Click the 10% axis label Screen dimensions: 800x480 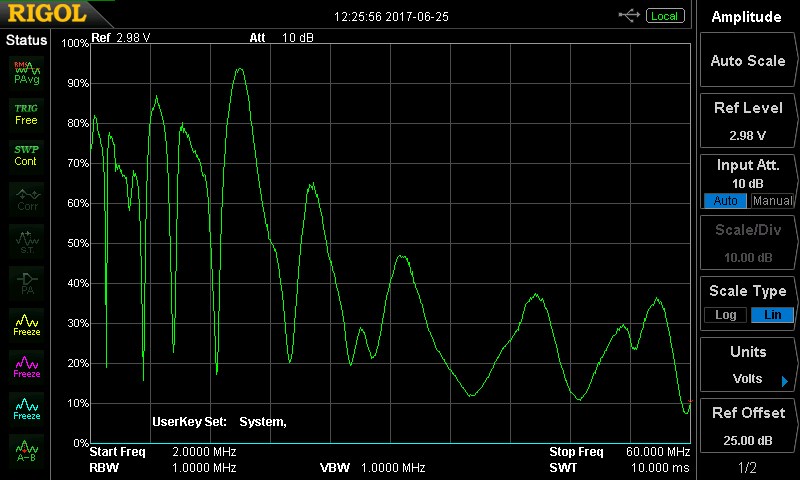click(78, 403)
